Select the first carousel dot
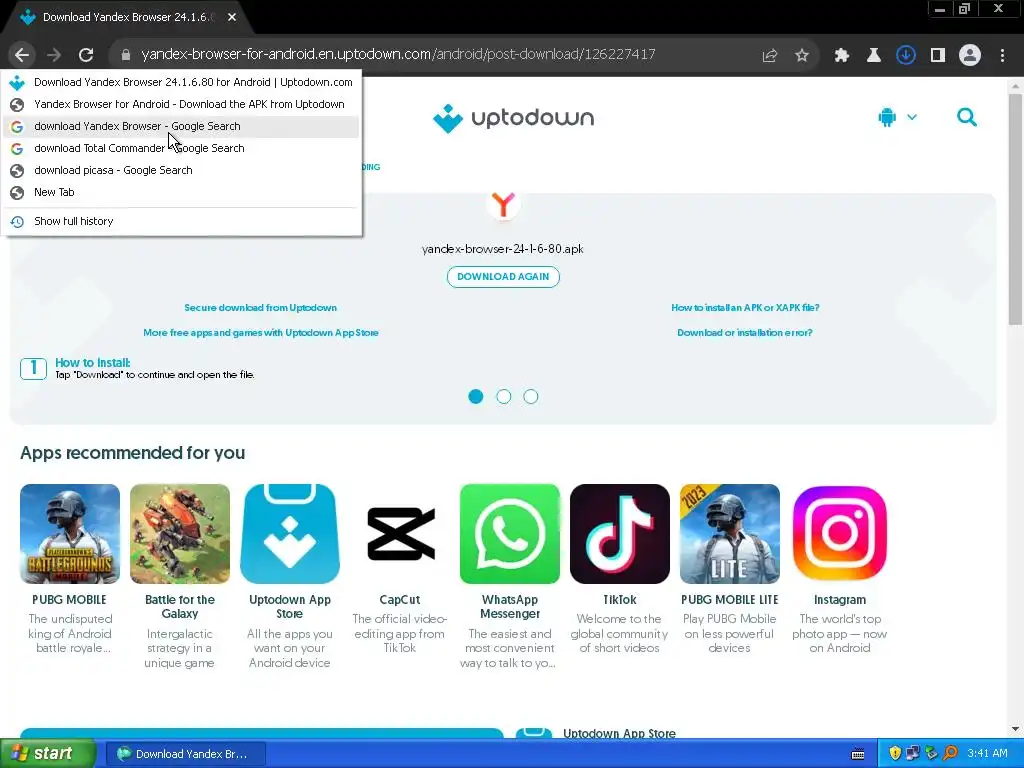Image resolution: width=1024 pixels, height=768 pixels. pos(476,396)
